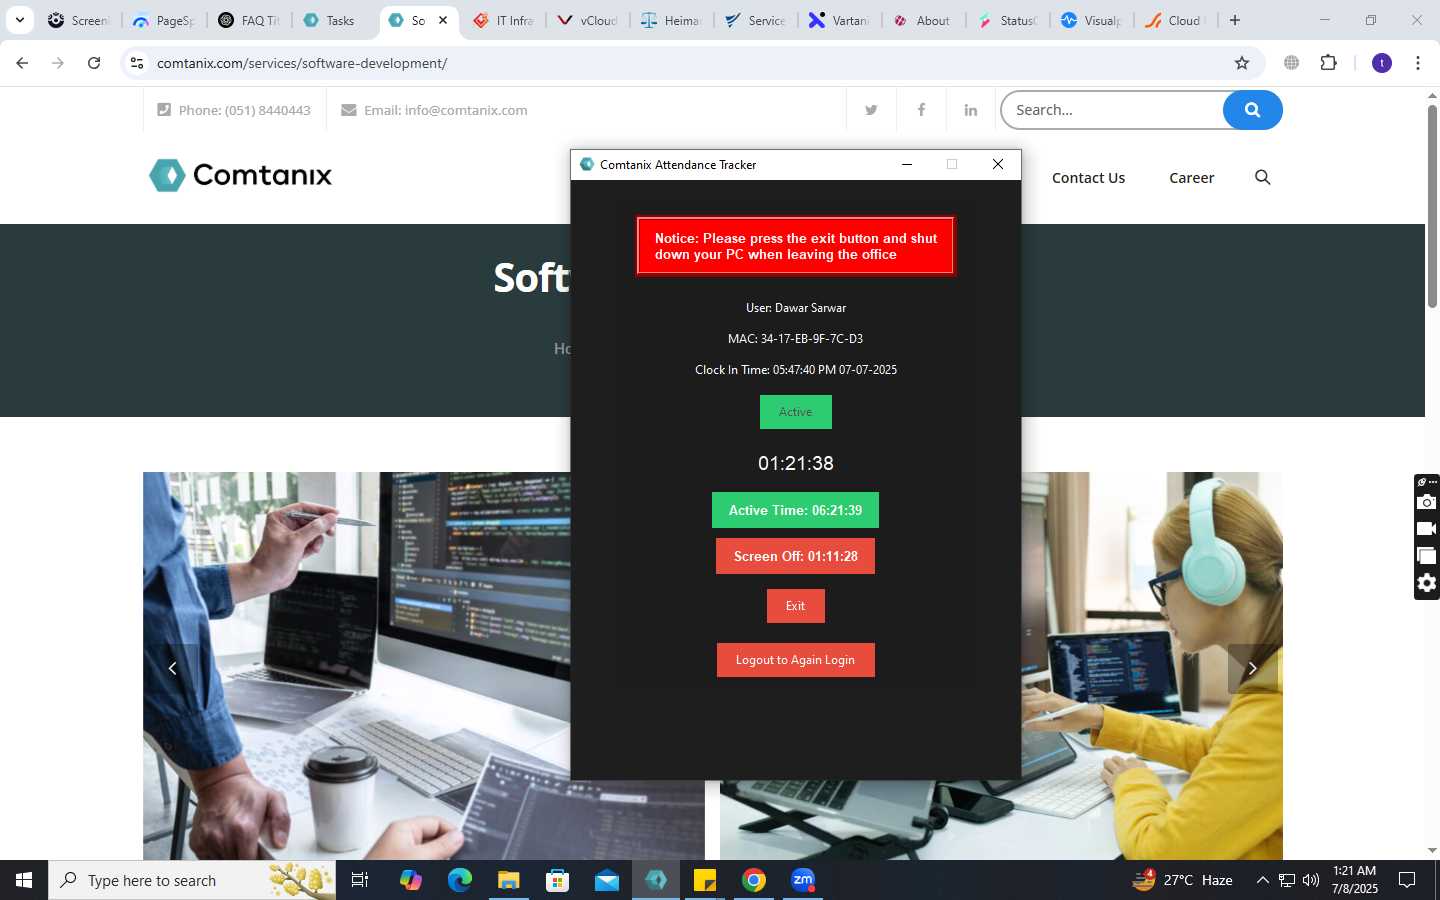Screen dimensions: 1440x900
Task: Open Google Chrome from the taskbar
Action: [x=754, y=880]
